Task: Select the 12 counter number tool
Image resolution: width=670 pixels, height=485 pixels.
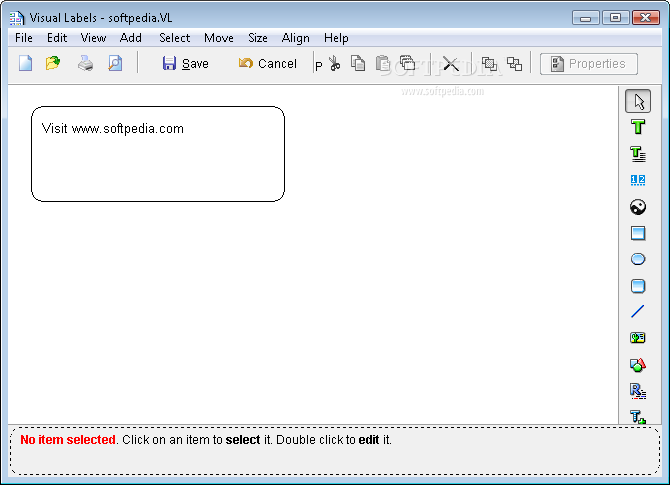Action: pyautogui.click(x=638, y=180)
